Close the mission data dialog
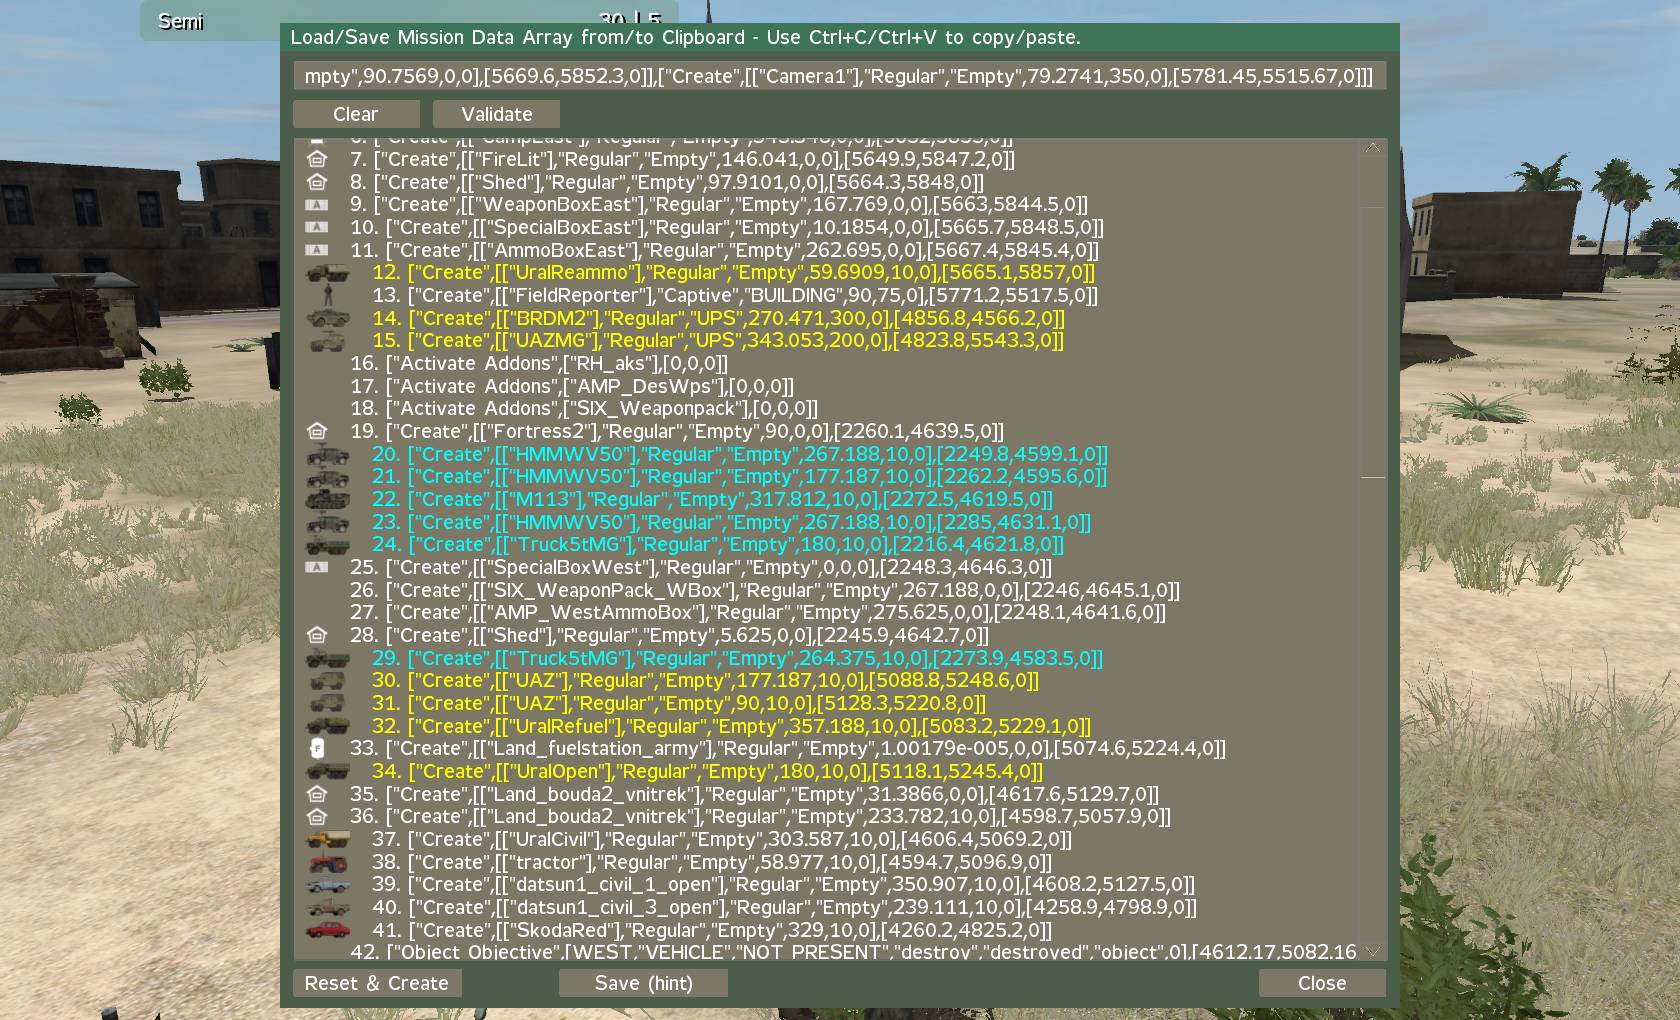This screenshot has width=1680, height=1020. 1321,983
